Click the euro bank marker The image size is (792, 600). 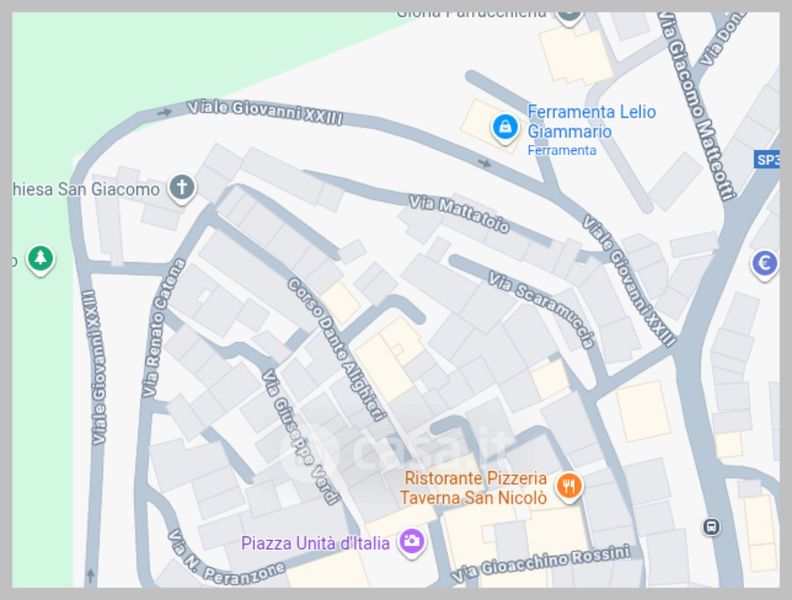click(x=764, y=265)
